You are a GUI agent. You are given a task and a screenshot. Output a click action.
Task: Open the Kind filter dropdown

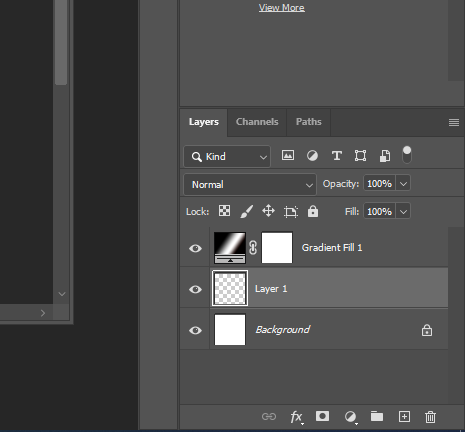tap(227, 156)
